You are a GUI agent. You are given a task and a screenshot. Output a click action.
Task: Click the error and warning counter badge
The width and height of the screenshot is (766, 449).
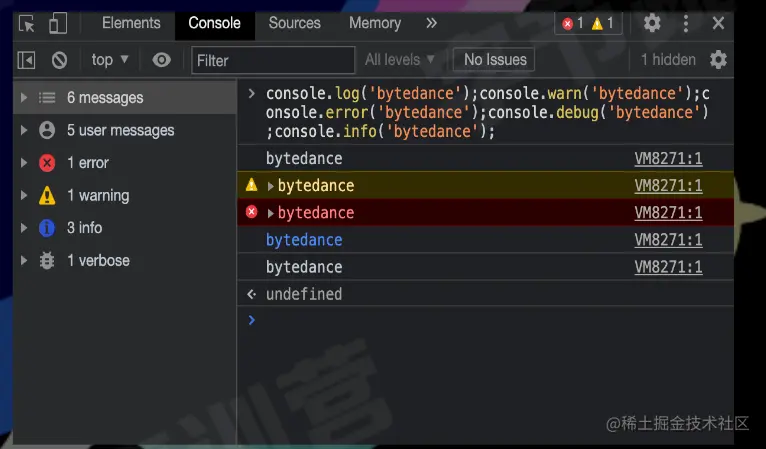(x=588, y=23)
